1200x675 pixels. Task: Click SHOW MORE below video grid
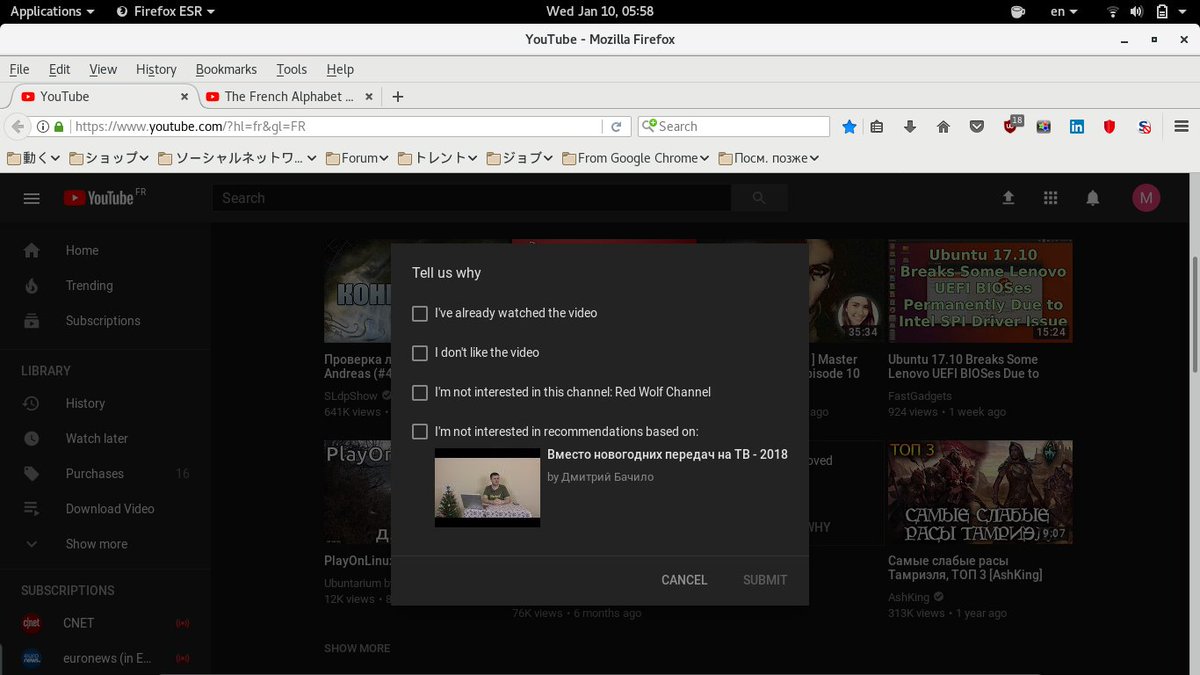[357, 648]
